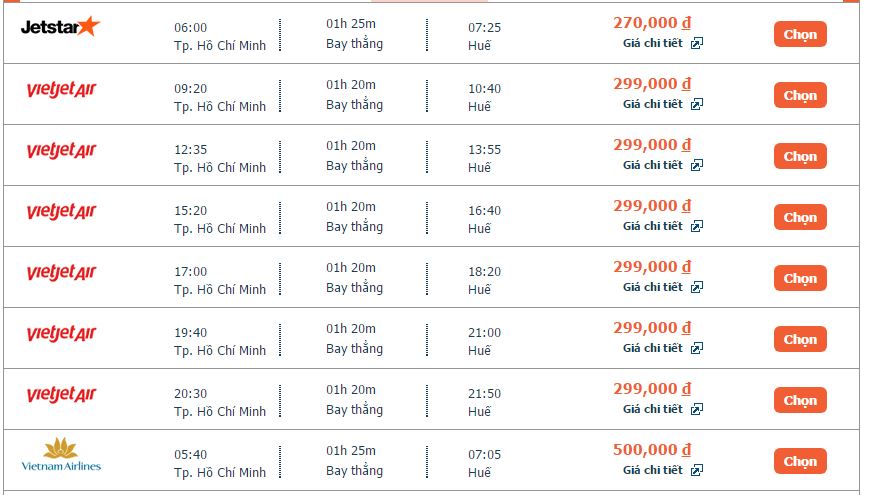872x495 pixels.
Task: Open price detail icon for VietJet 17:00 flight
Action: [x=696, y=288]
